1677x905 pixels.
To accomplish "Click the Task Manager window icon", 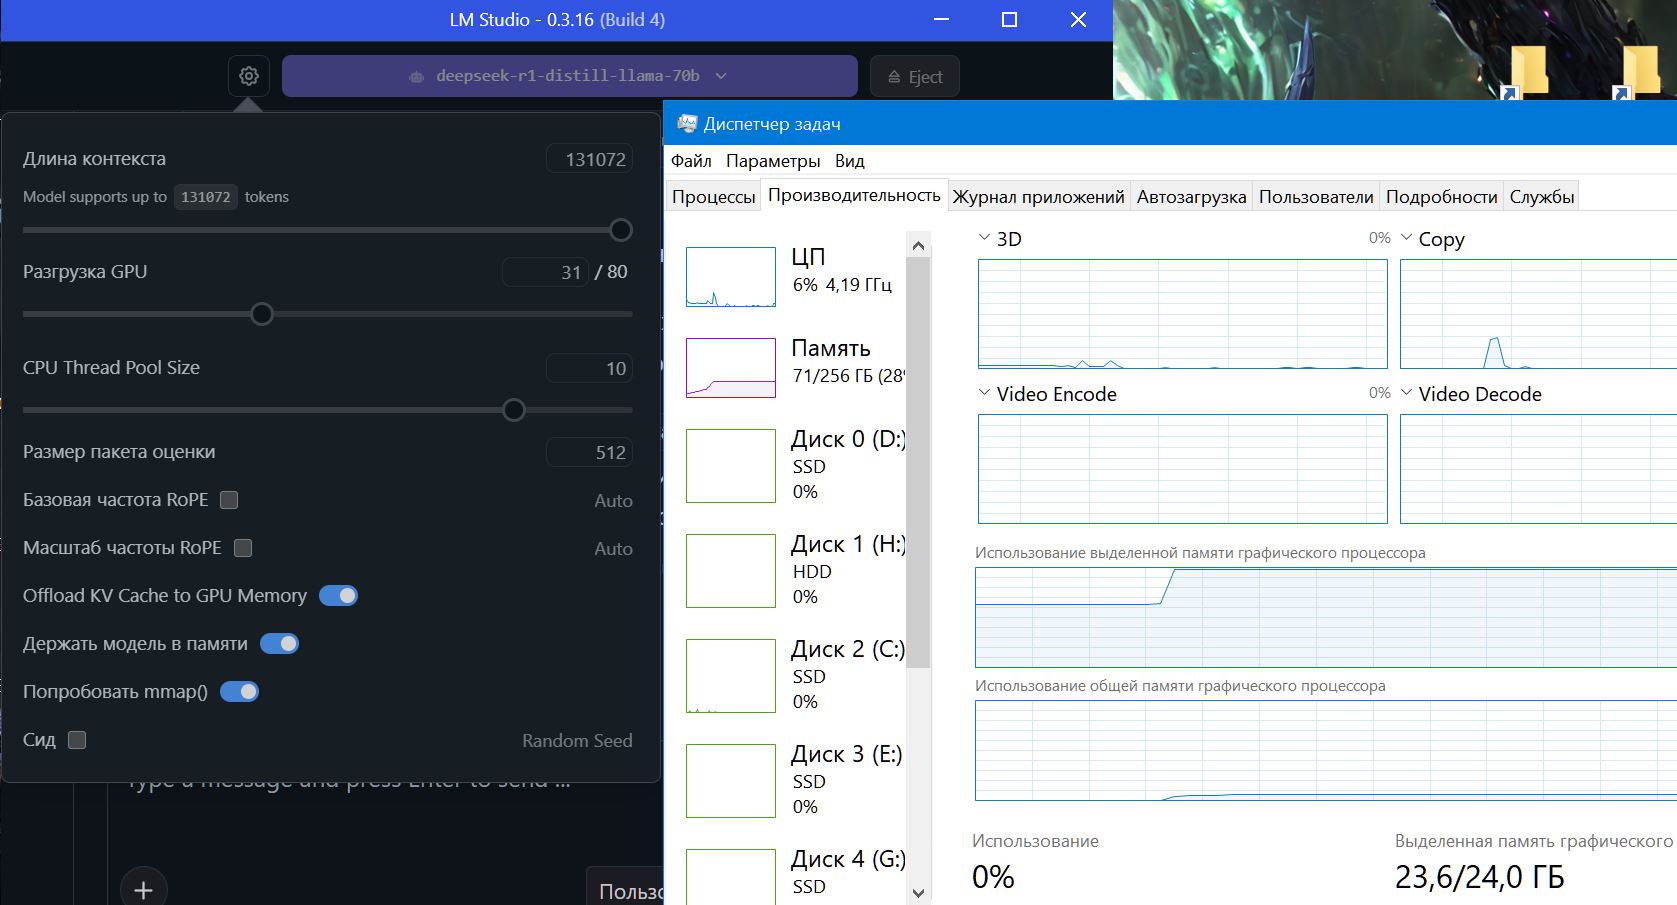I will tap(687, 124).
